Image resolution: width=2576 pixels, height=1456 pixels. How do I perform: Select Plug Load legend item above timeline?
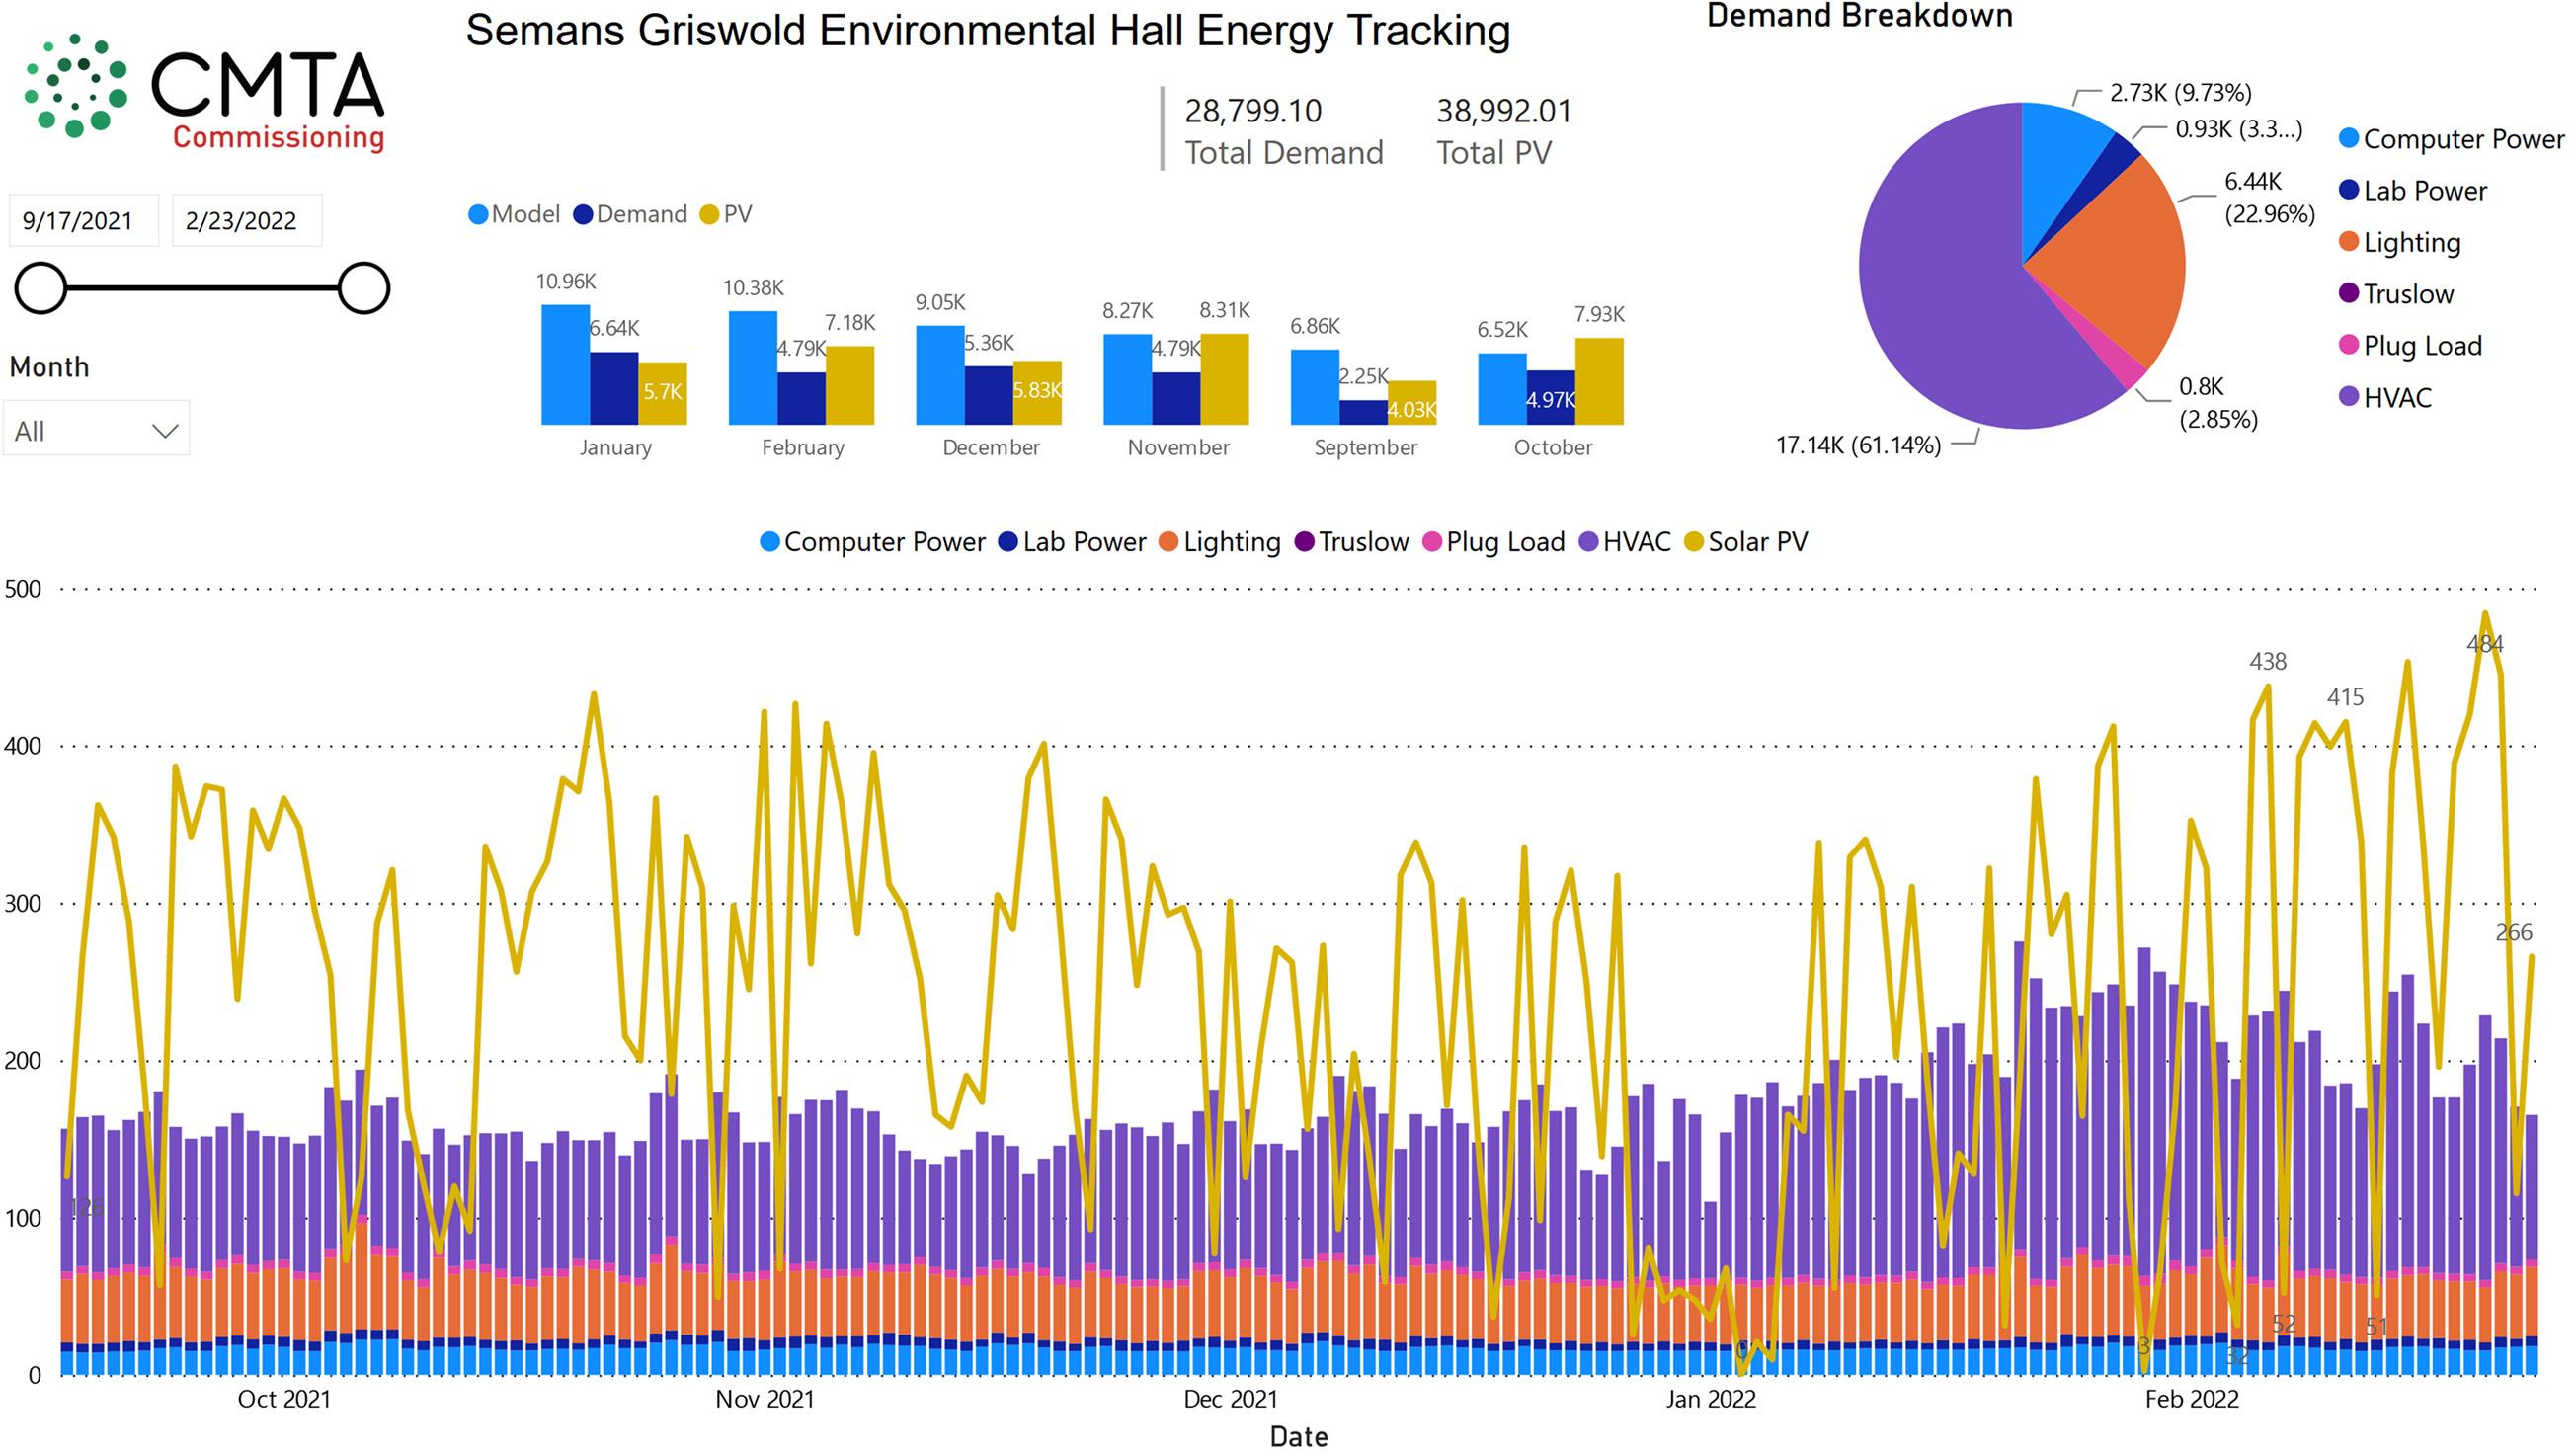coord(1493,542)
